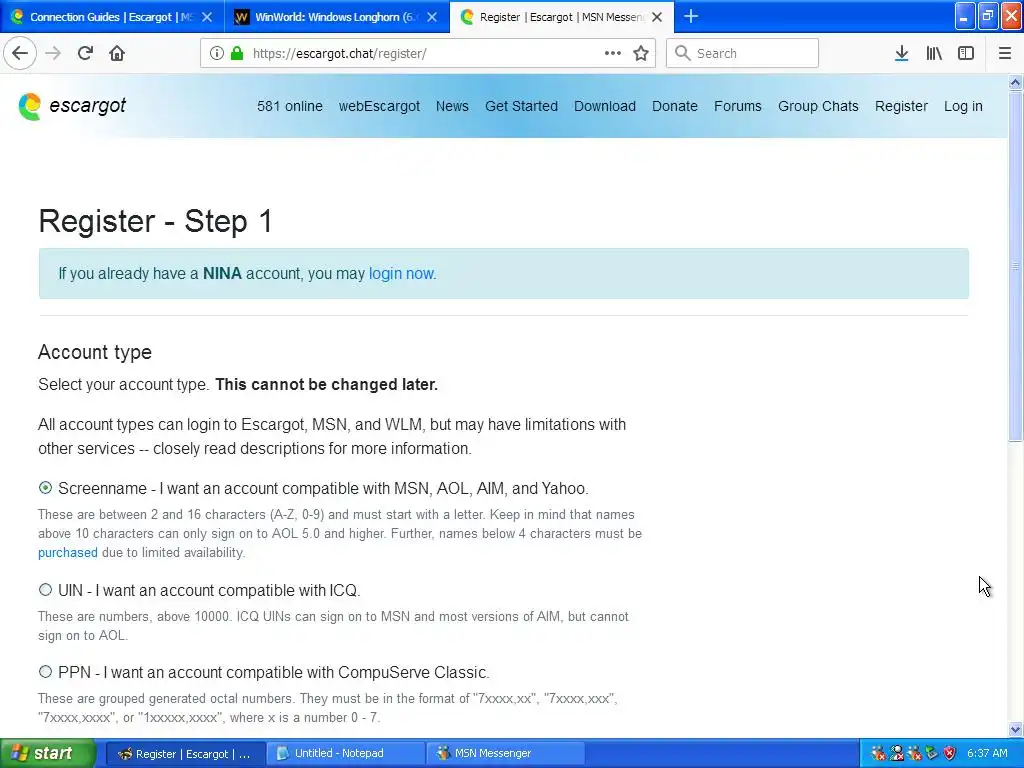The image size is (1024, 768).
Task: Select the PPN account type
Action: tap(45, 671)
